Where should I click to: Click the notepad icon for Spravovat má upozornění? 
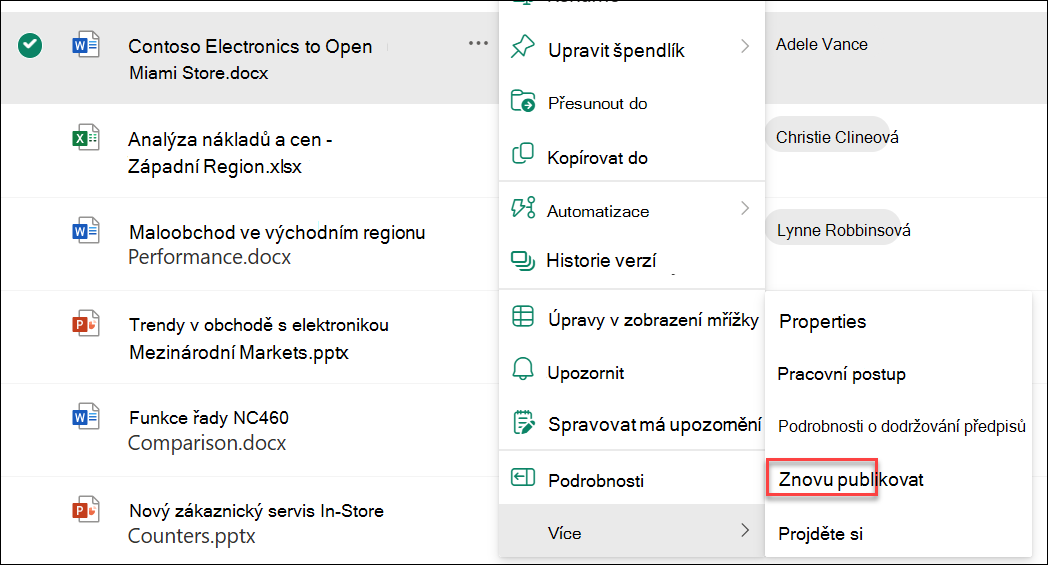click(523, 423)
